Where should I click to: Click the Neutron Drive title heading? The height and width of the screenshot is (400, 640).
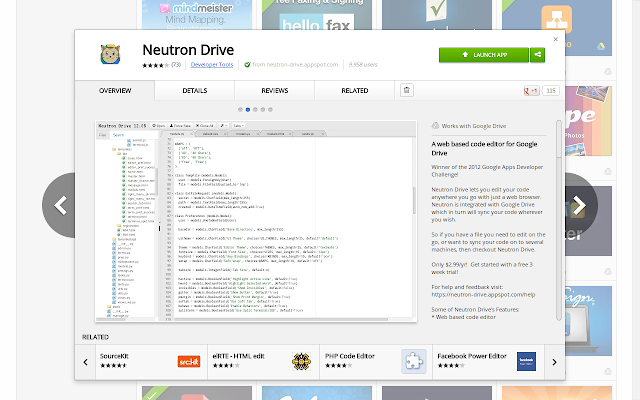pos(188,50)
